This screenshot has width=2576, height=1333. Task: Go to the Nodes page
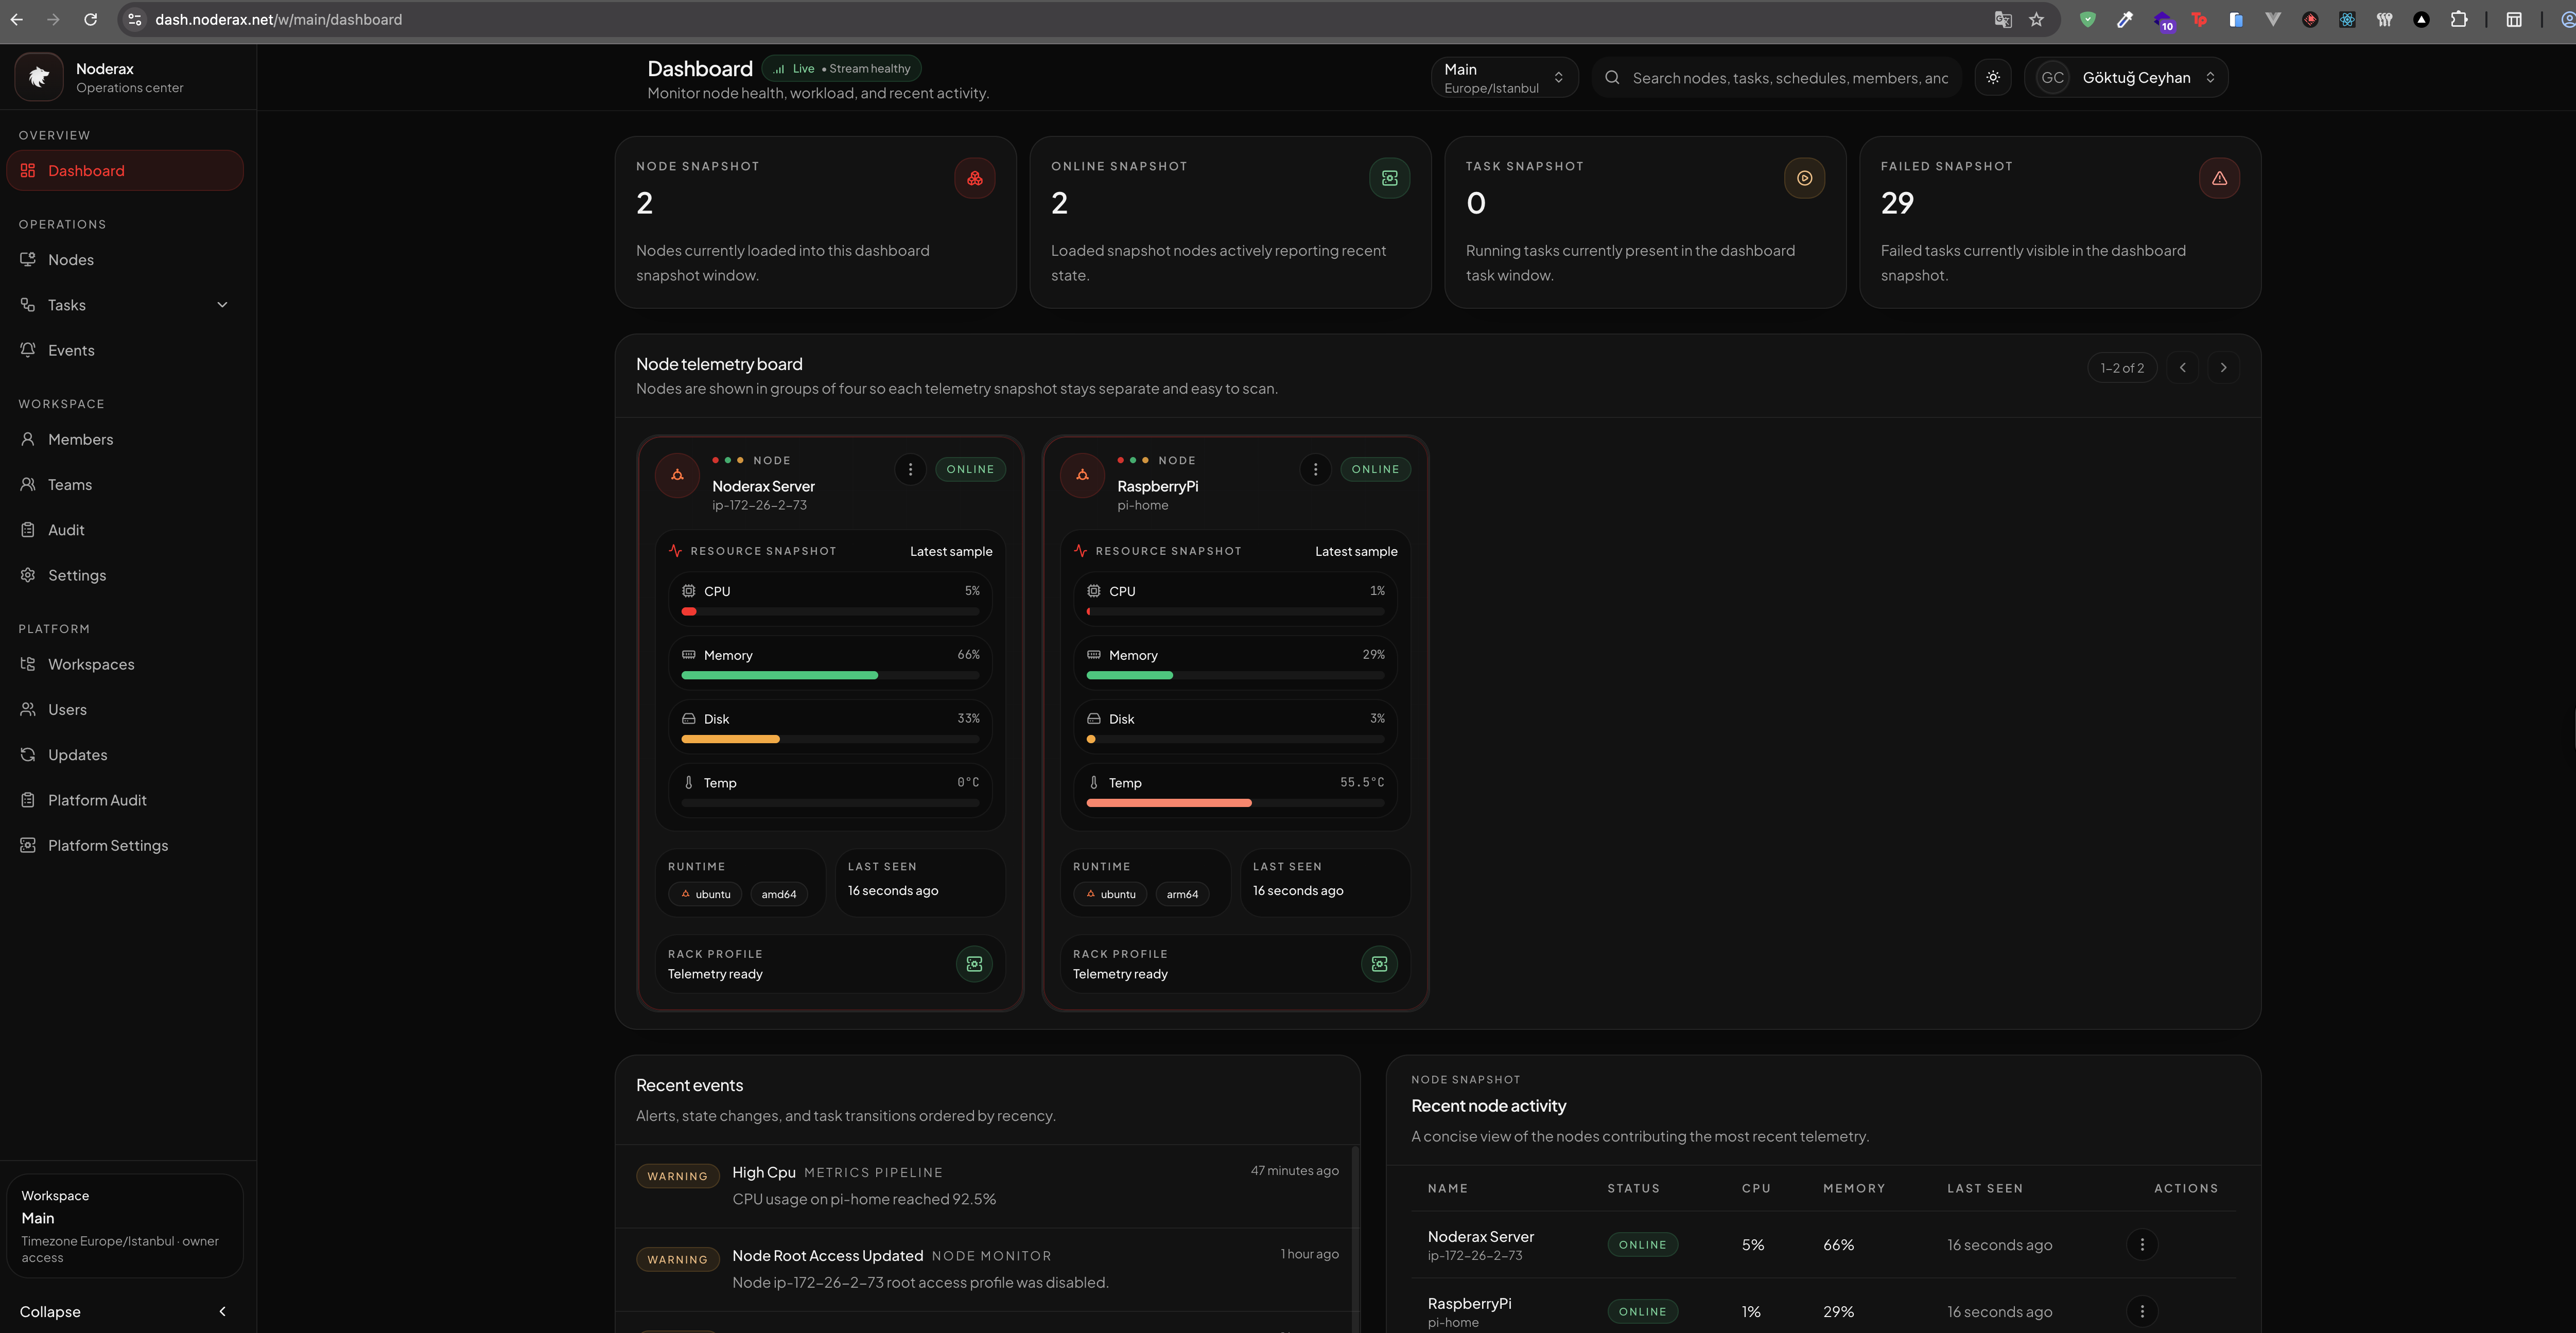pos(124,260)
